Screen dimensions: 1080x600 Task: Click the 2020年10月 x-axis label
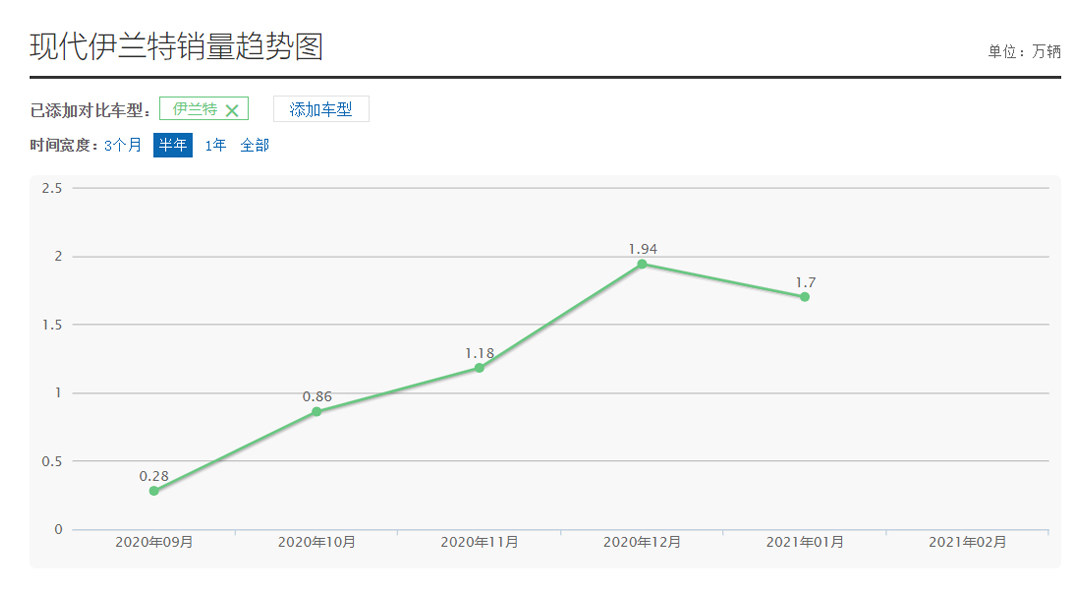317,542
